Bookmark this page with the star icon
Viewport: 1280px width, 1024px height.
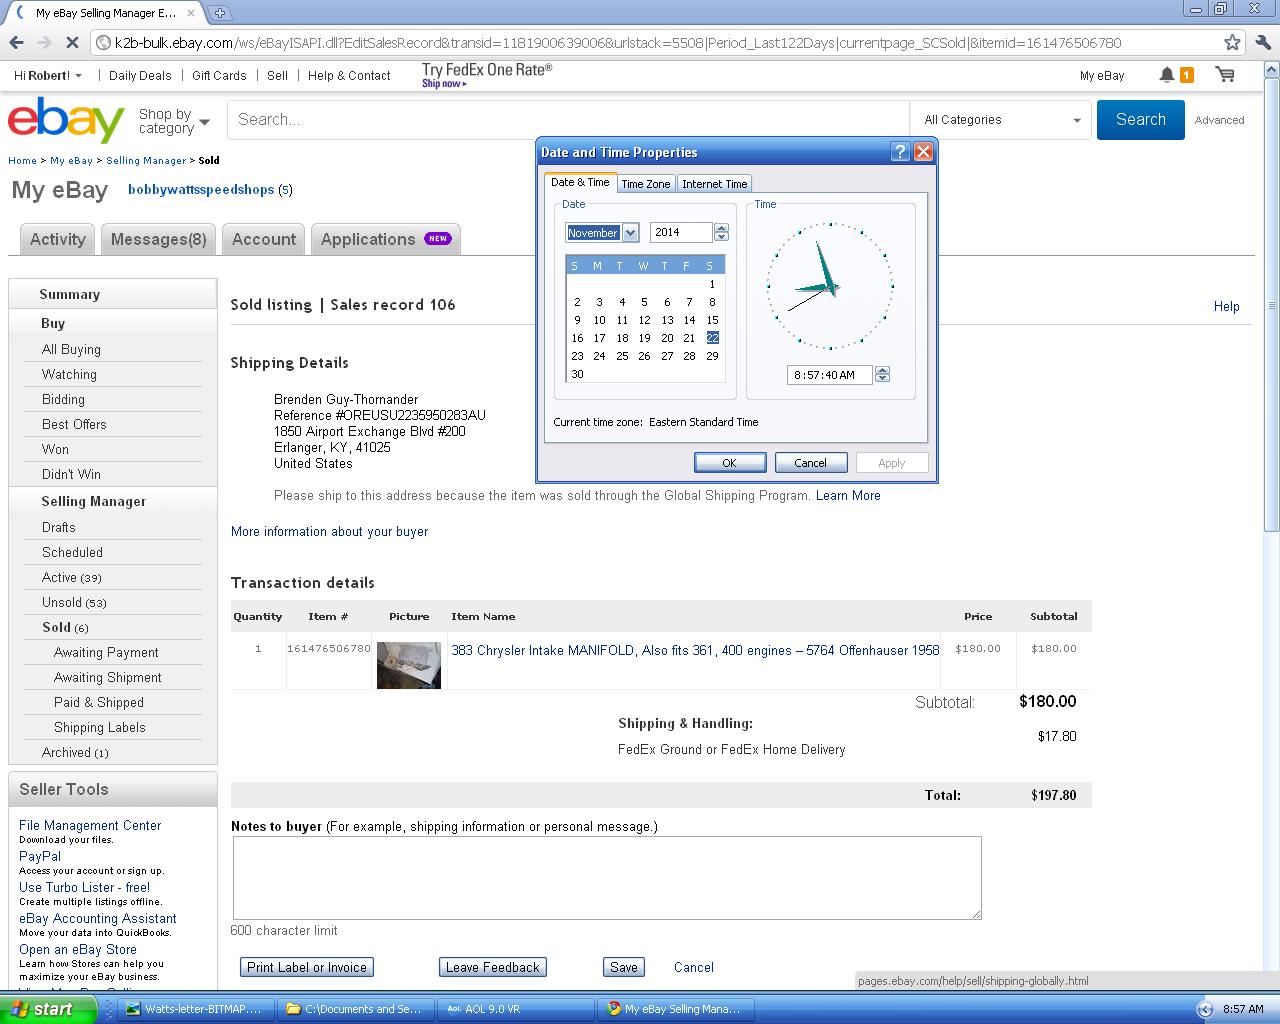(x=1232, y=43)
